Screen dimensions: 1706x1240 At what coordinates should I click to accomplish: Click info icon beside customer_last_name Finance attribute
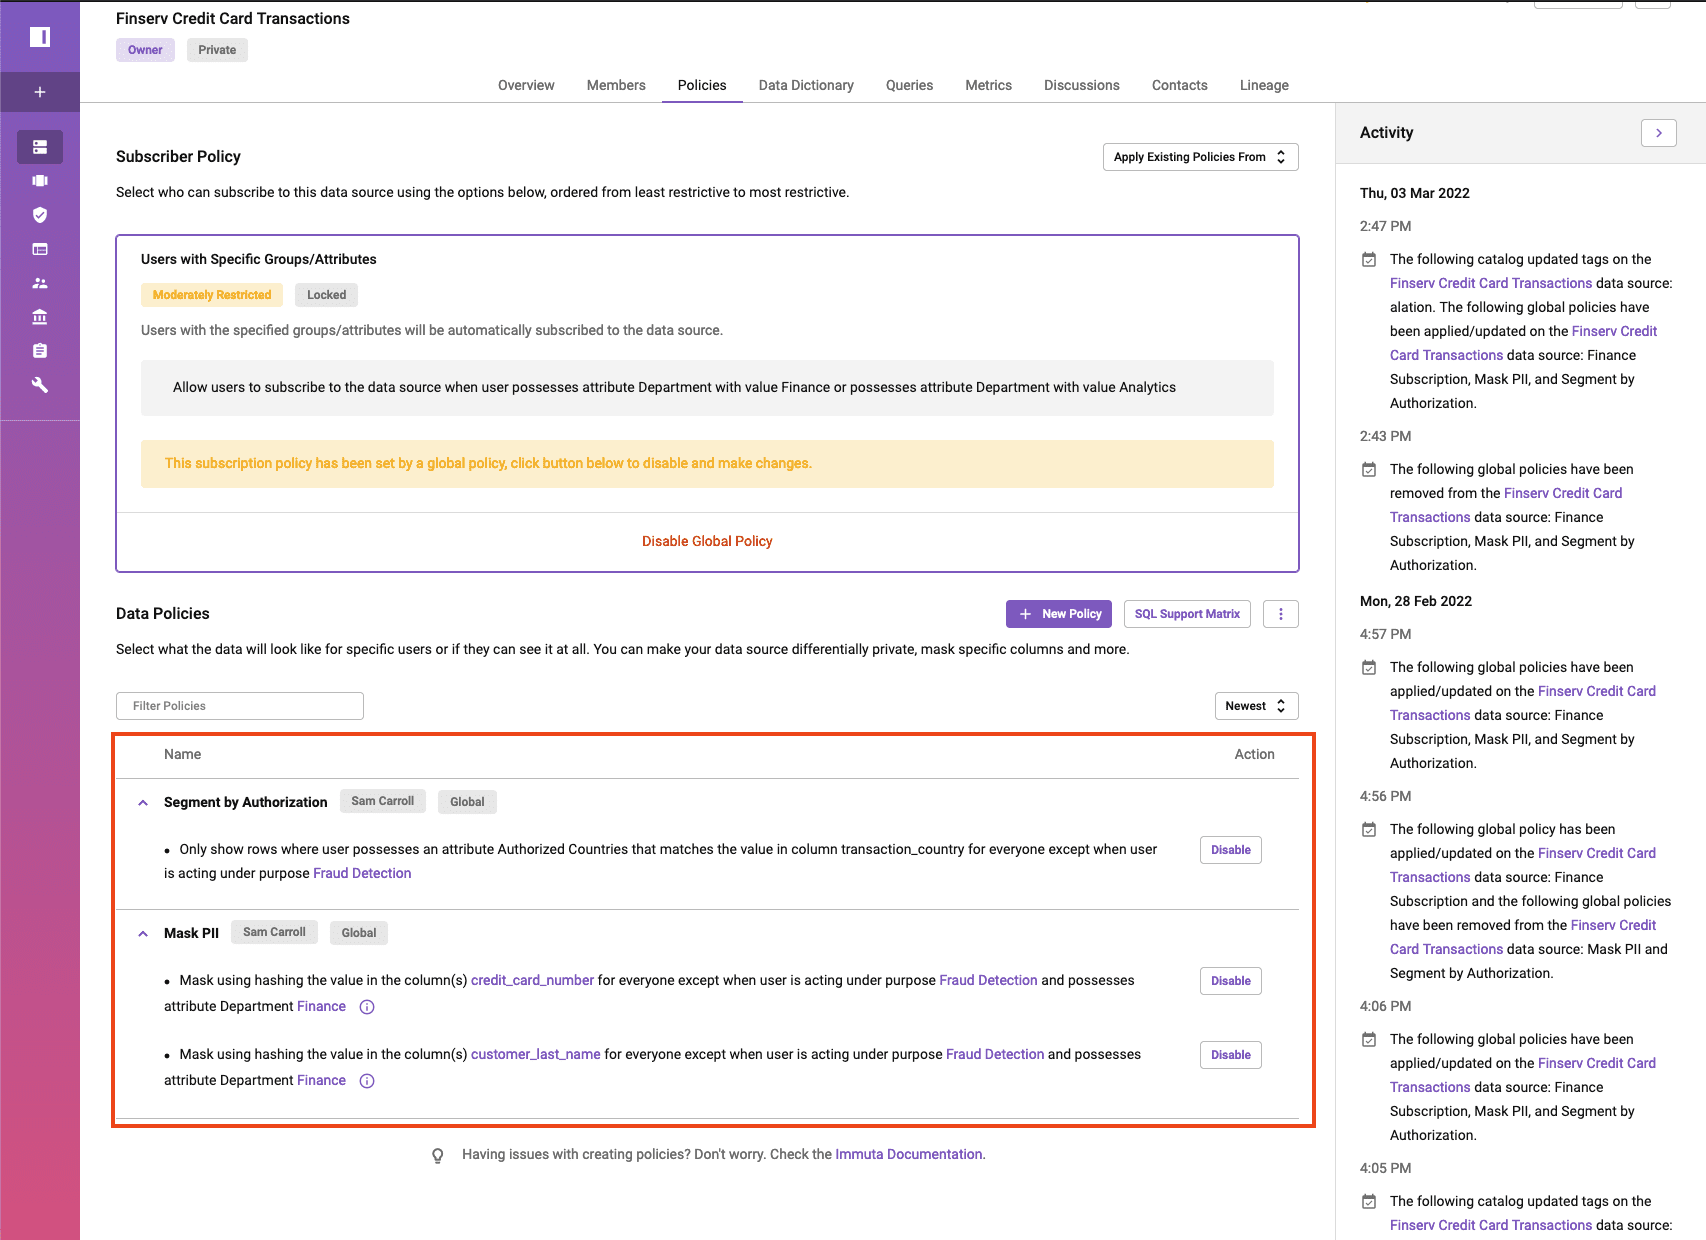click(x=367, y=1081)
